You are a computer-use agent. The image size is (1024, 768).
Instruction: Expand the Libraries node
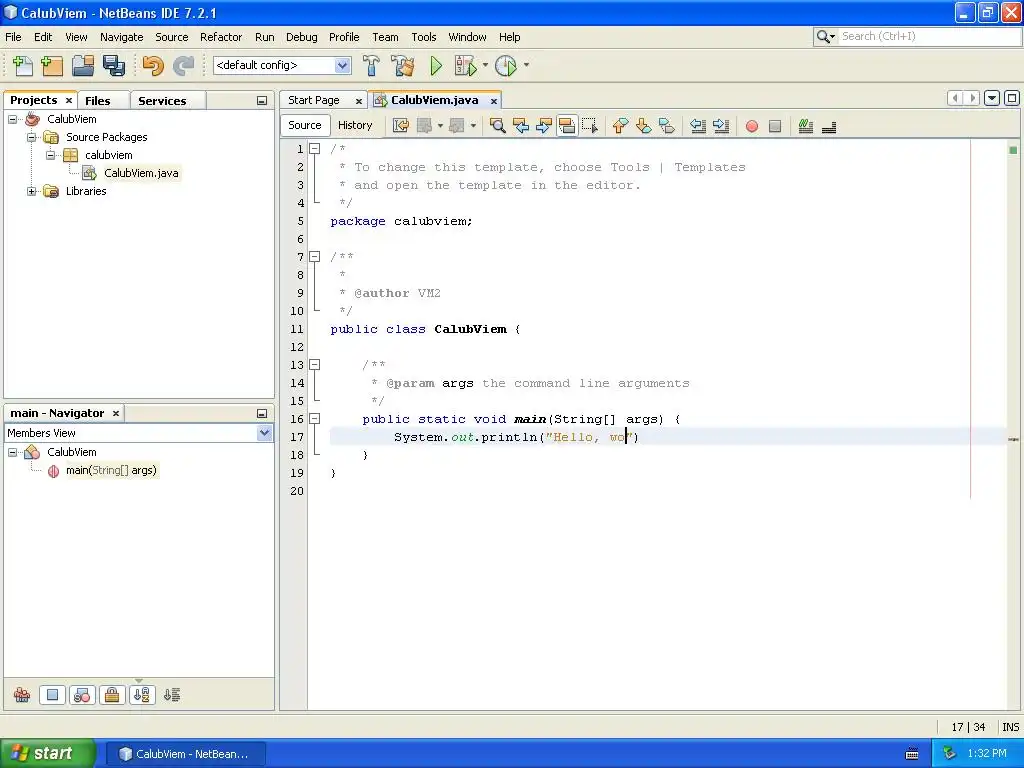(31, 191)
